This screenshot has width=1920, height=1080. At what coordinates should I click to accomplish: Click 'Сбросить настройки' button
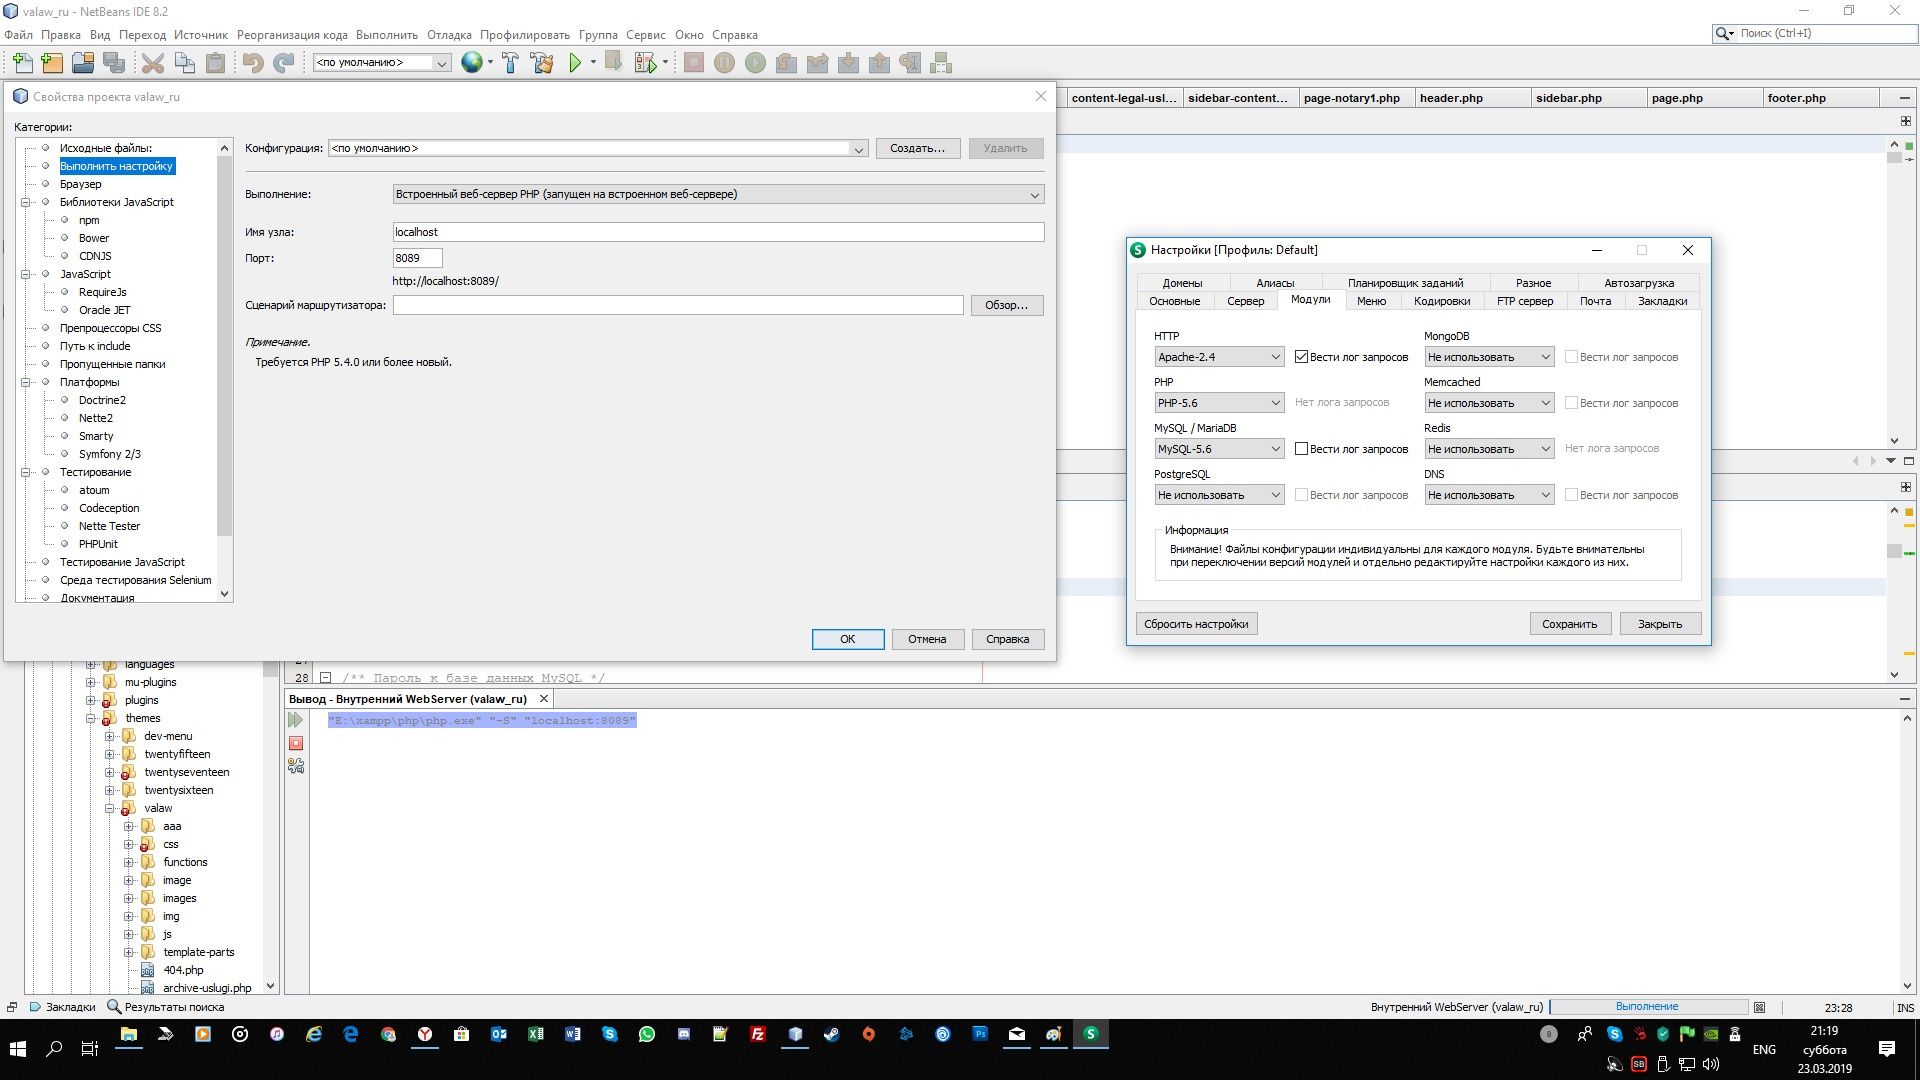coord(1196,624)
